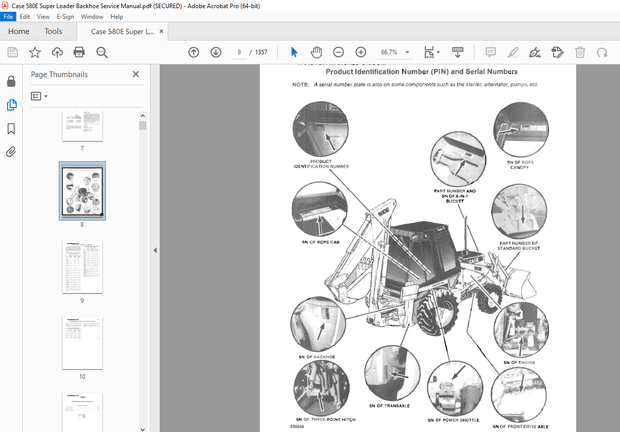Open the zoom level dropdown arrow
Viewport: 620px width, 432px height.
[407, 52]
